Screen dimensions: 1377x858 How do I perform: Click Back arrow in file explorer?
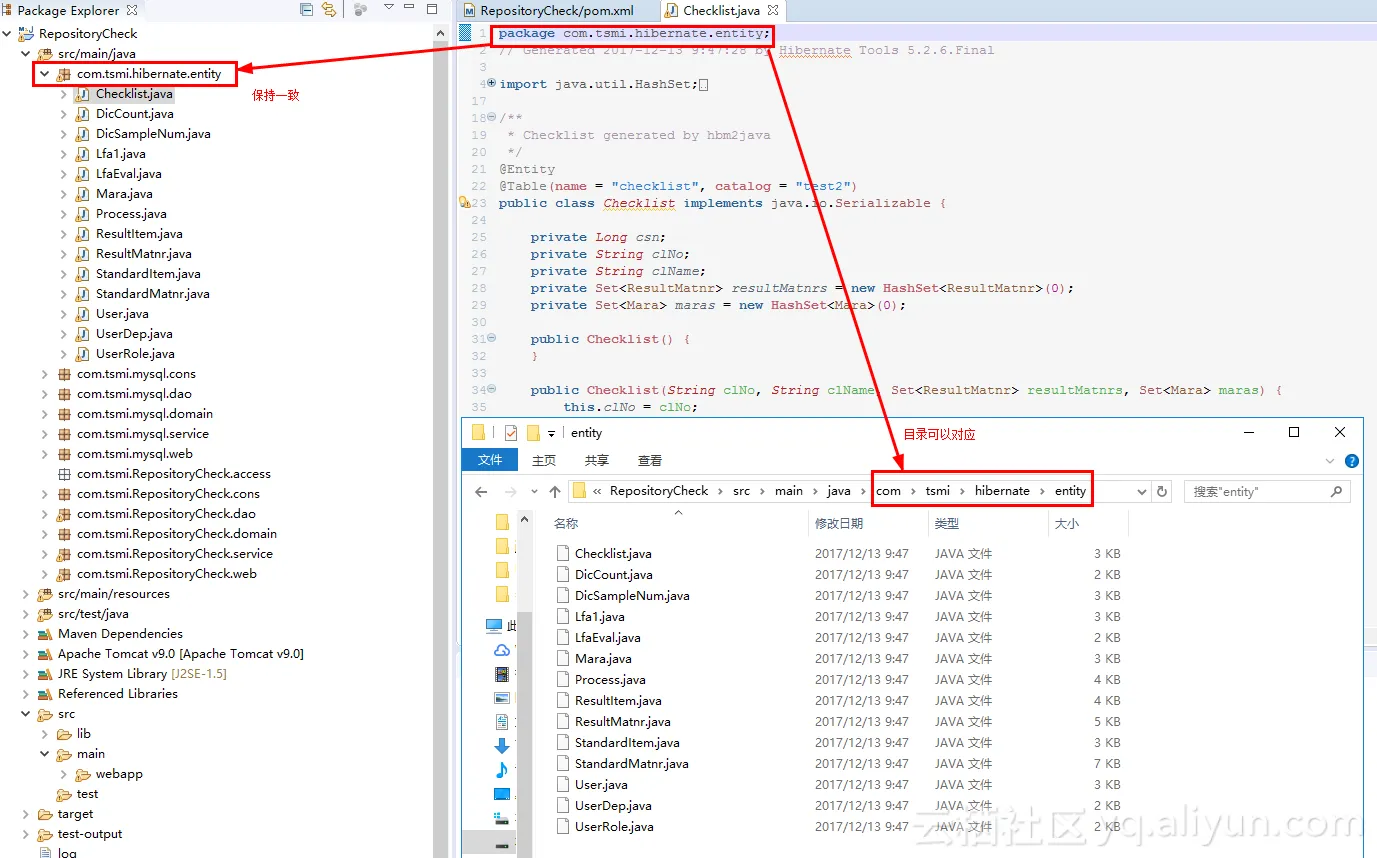481,492
